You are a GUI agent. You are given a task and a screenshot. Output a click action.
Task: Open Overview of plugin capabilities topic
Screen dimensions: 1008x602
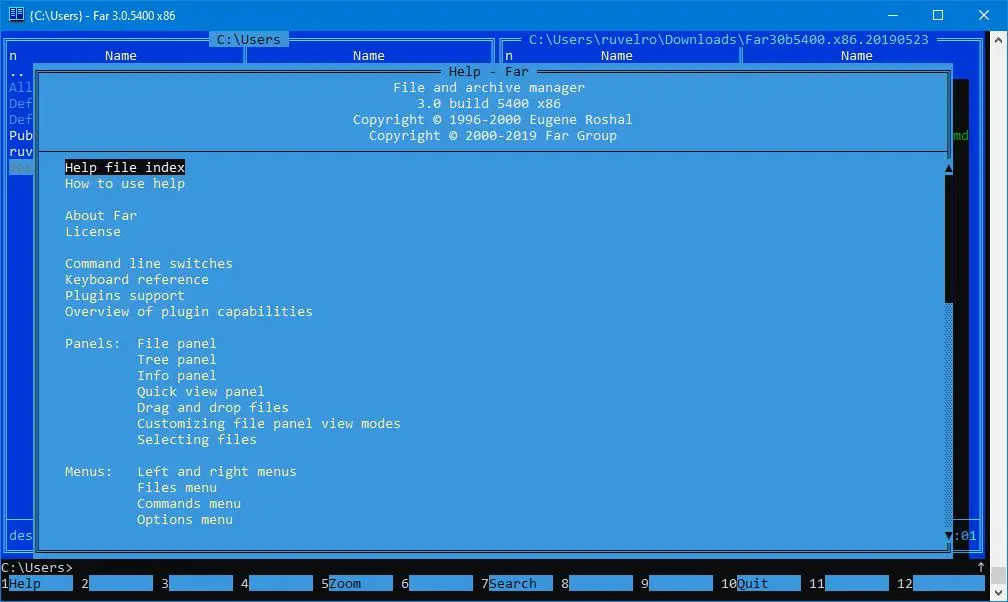coord(188,311)
